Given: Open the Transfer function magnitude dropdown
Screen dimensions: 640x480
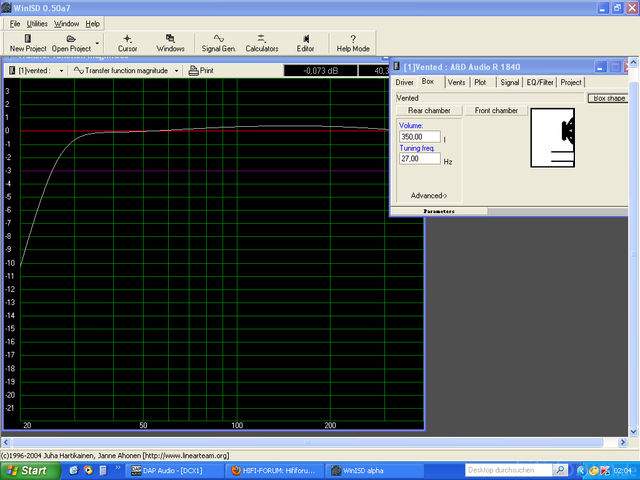Looking at the screenshot, I should [176, 71].
